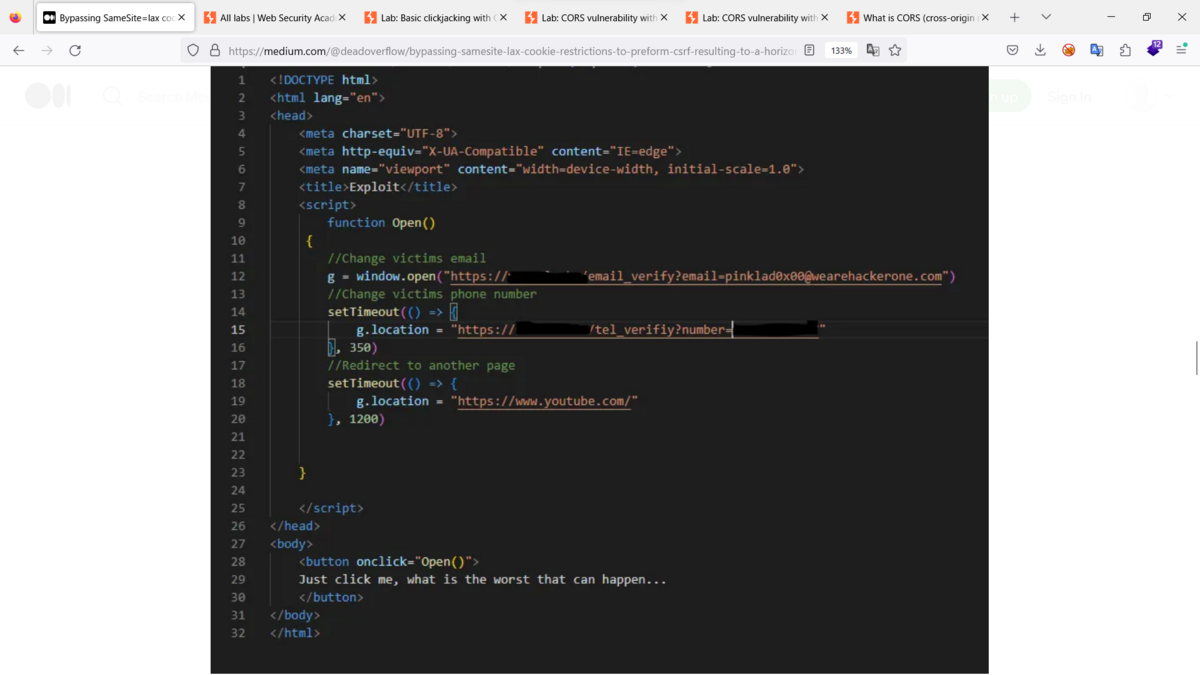Save page to Pocket
The image size is (1200, 675).
pos(1012,50)
